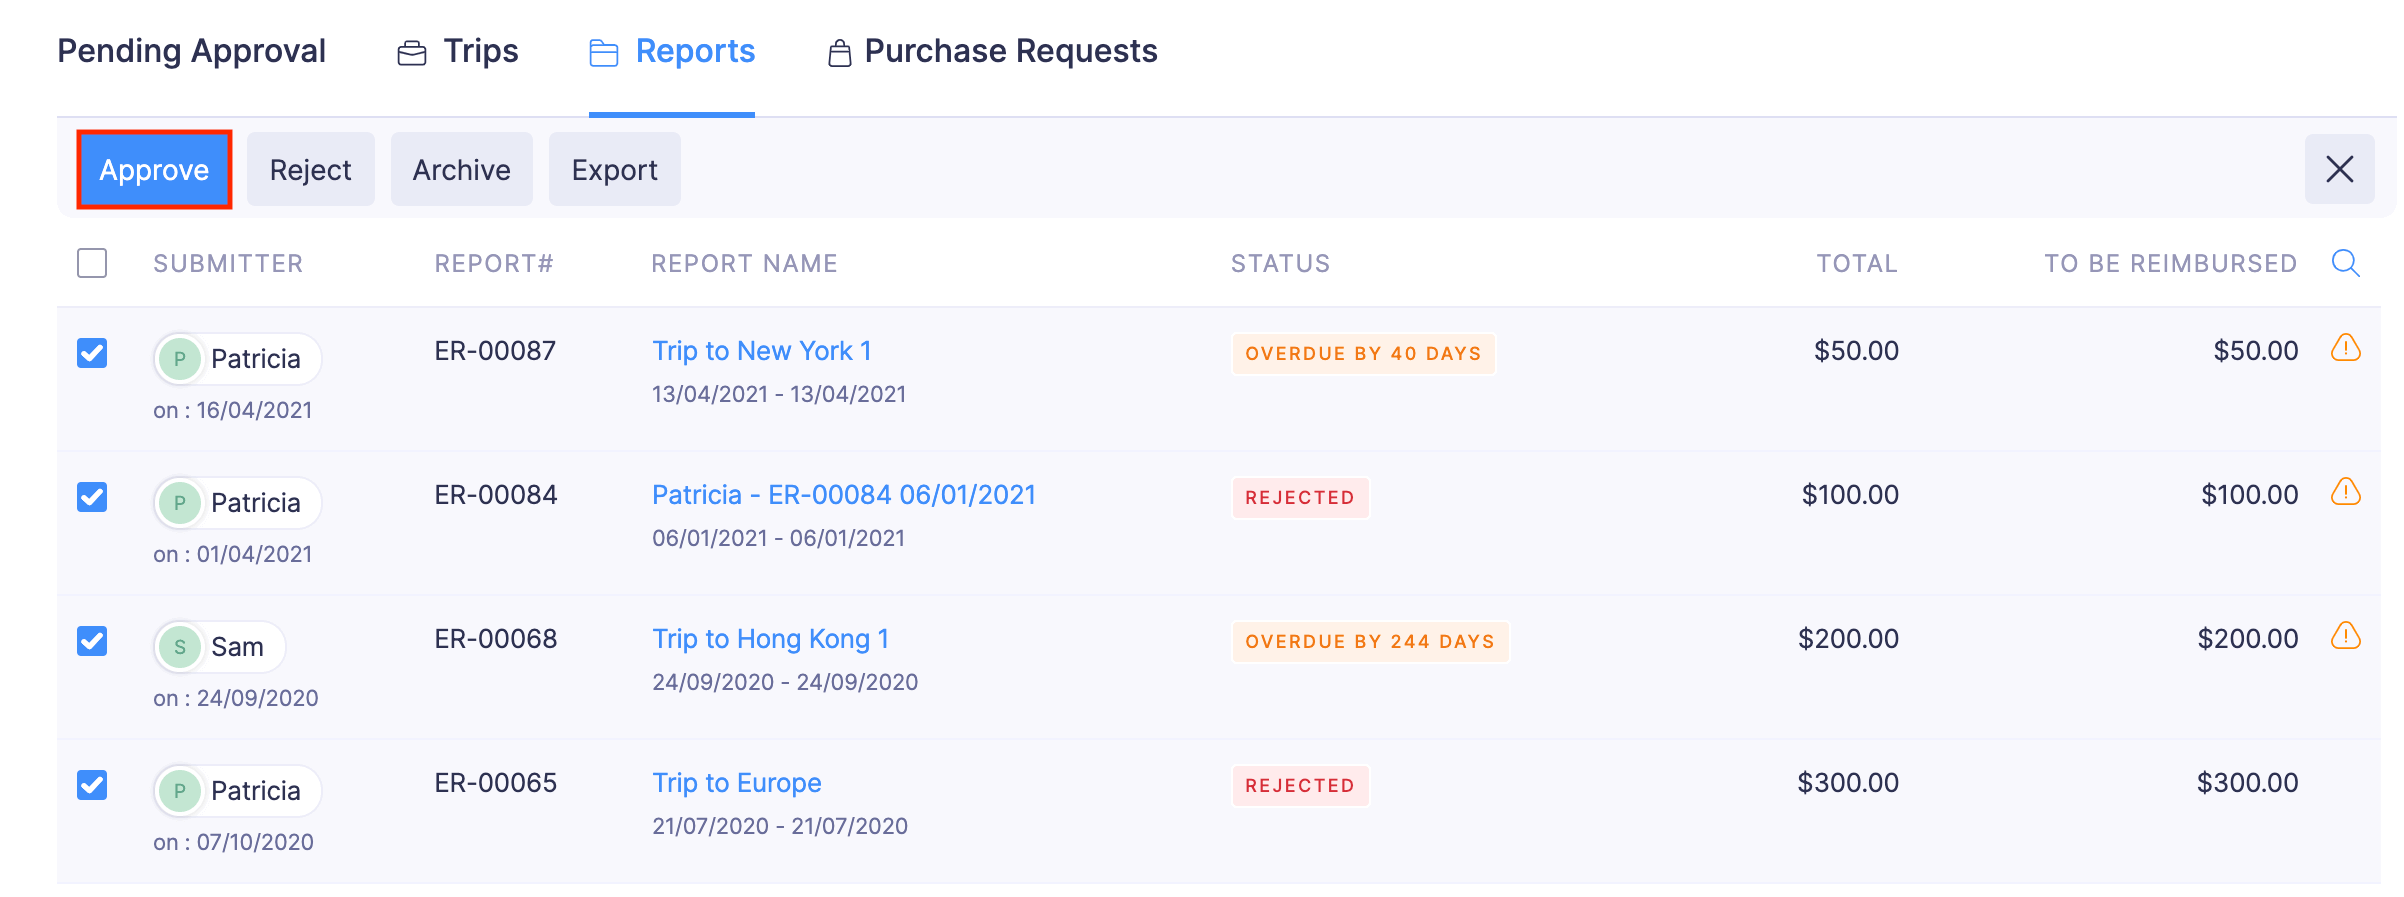The width and height of the screenshot is (2404, 897).
Task: Uncheck the ER-00087 report checkbox
Action: coord(92,353)
